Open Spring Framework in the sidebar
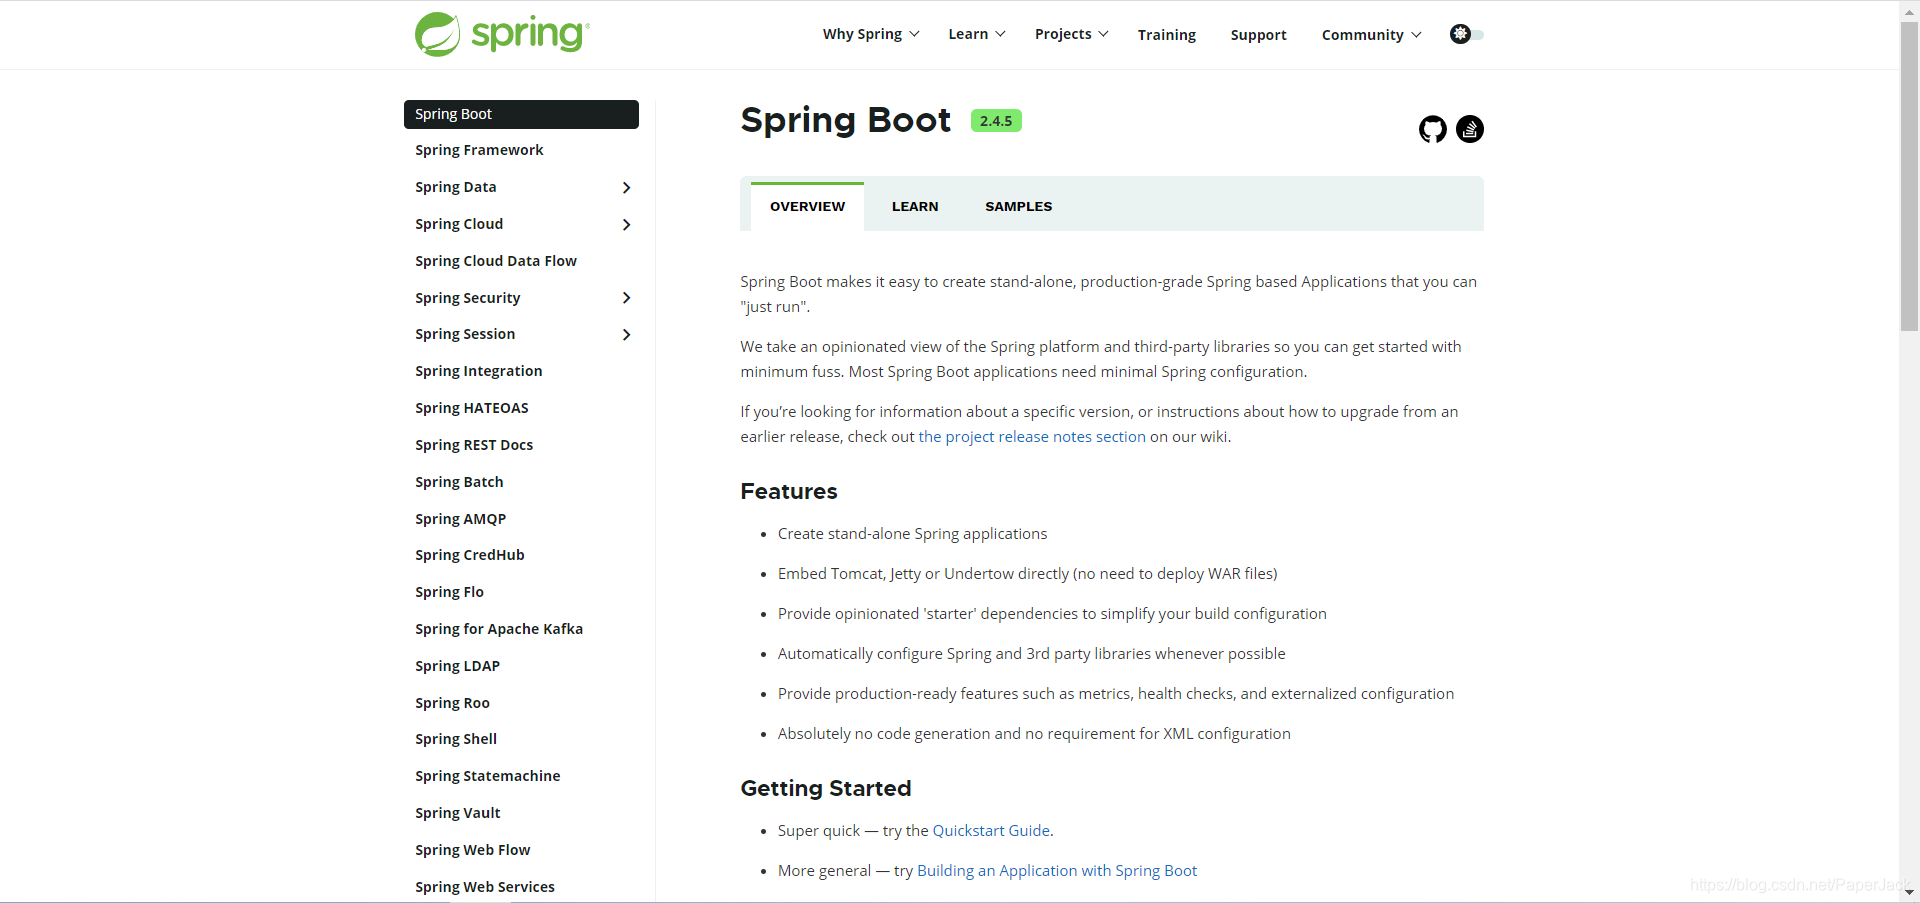The height and width of the screenshot is (903, 1920). point(479,150)
